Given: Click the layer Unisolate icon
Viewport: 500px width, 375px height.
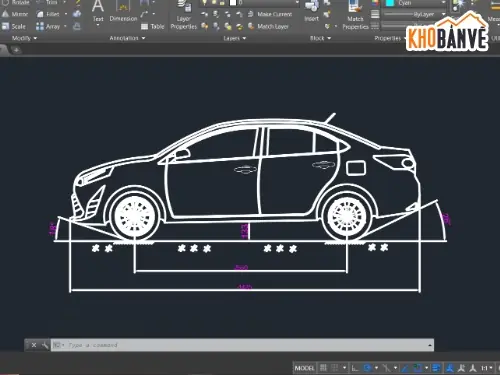Looking at the screenshot, I should tap(216, 26).
